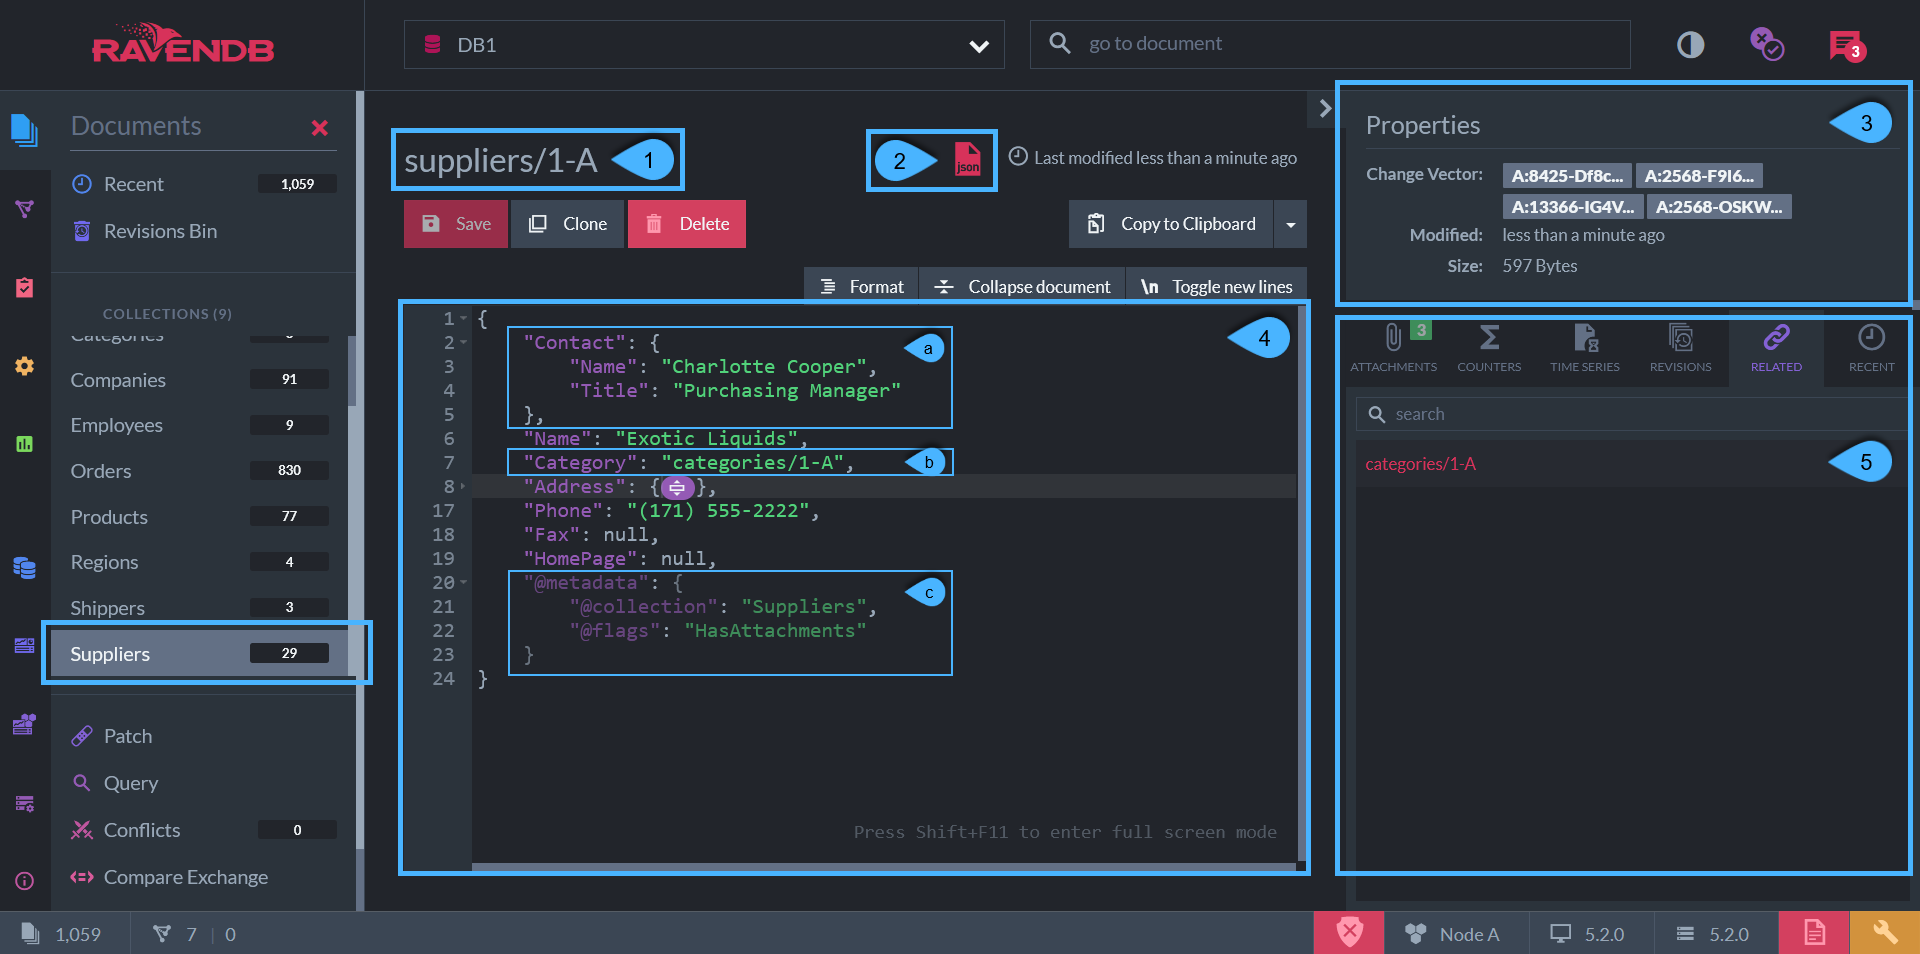
Task: Collapse line 1 fold arrow in editor
Action: click(464, 319)
